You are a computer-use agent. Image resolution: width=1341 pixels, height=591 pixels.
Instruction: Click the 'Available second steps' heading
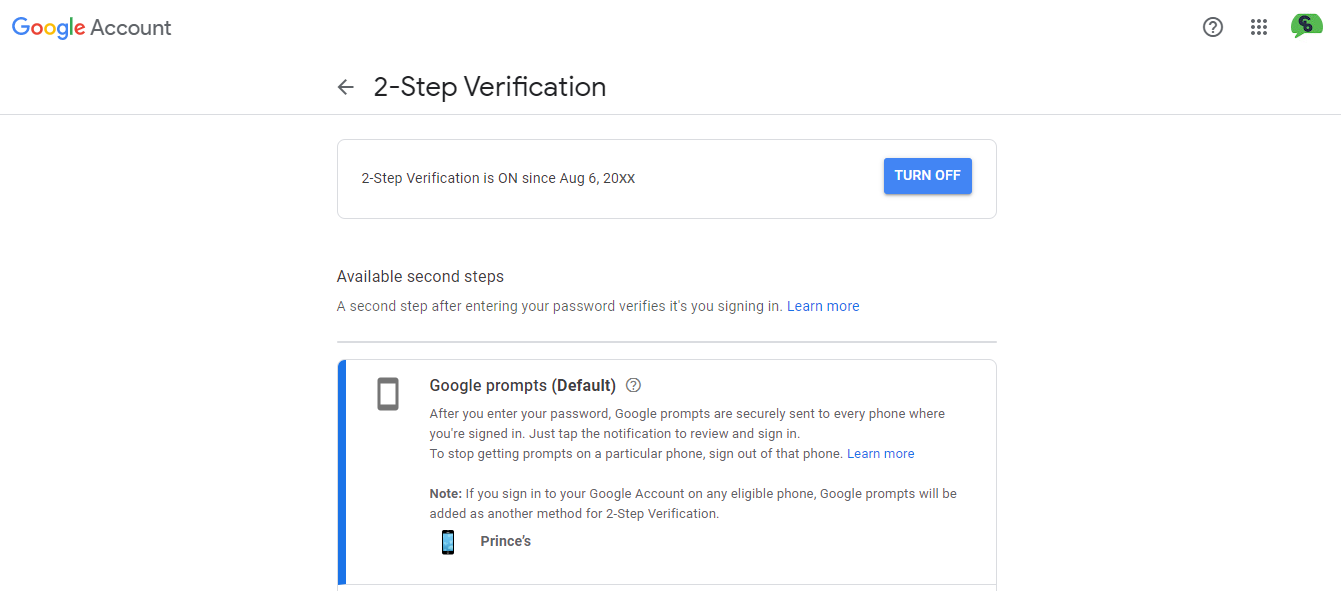pyautogui.click(x=420, y=276)
